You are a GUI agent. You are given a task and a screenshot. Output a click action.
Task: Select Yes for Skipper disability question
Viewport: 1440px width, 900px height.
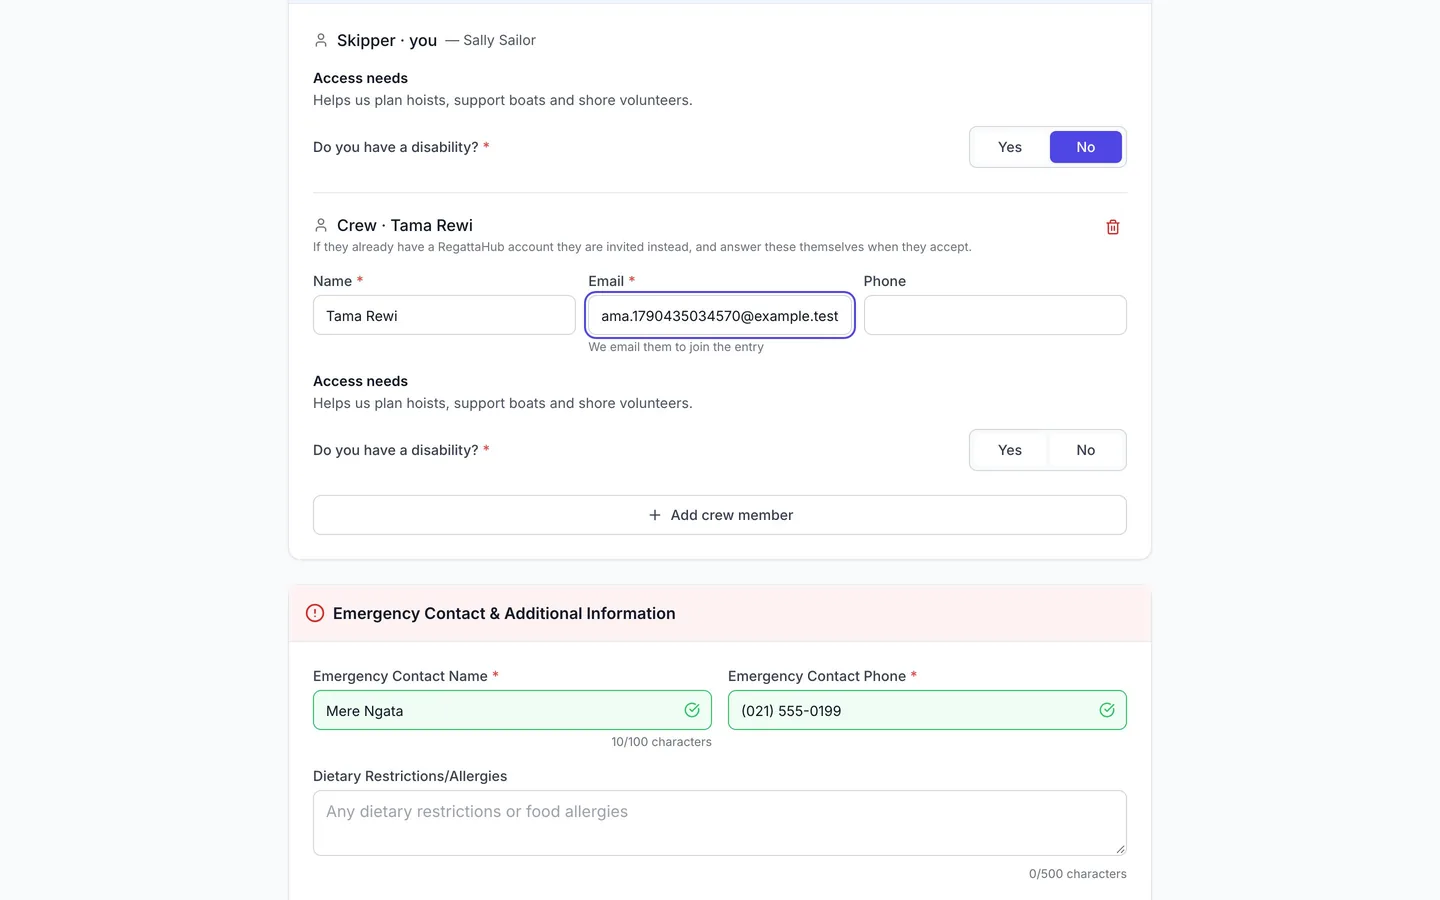(x=1010, y=147)
